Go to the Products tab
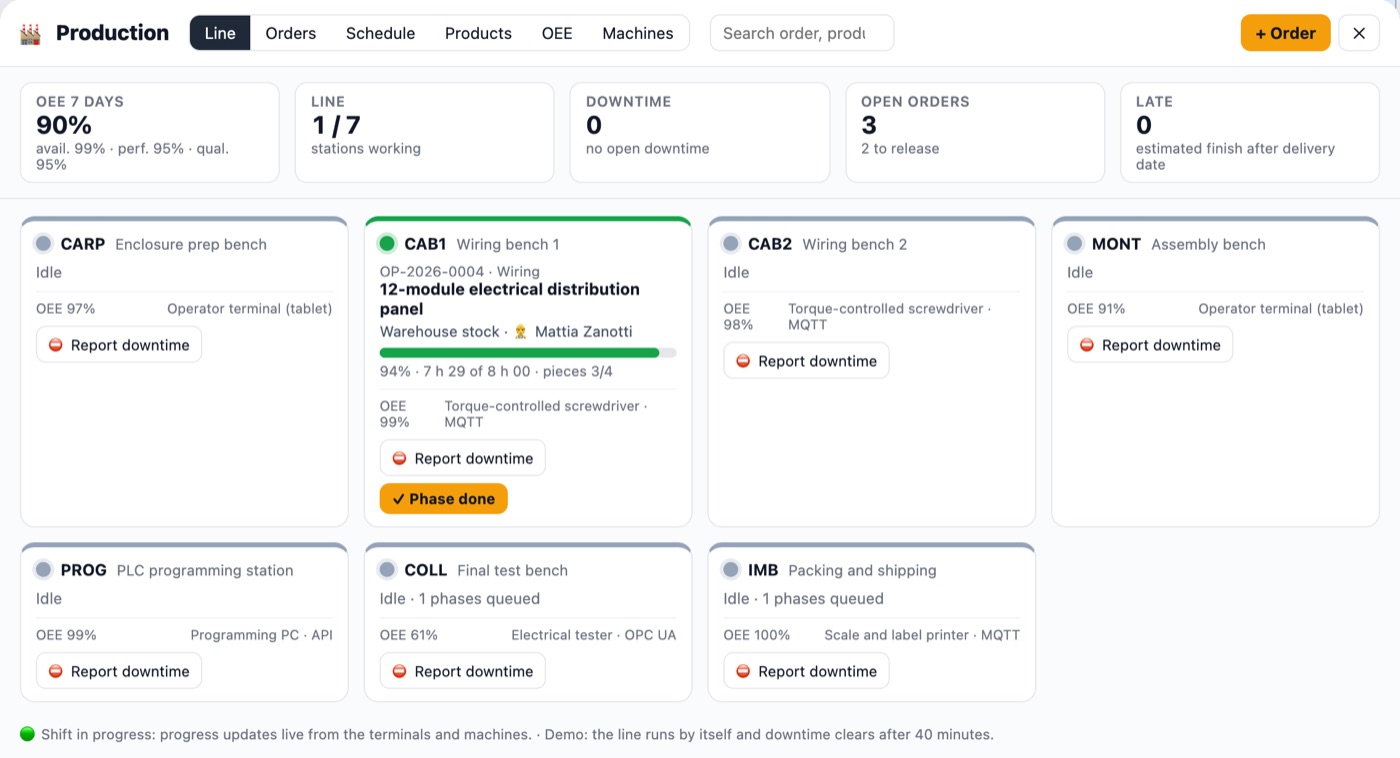The image size is (1400, 758). (x=478, y=33)
